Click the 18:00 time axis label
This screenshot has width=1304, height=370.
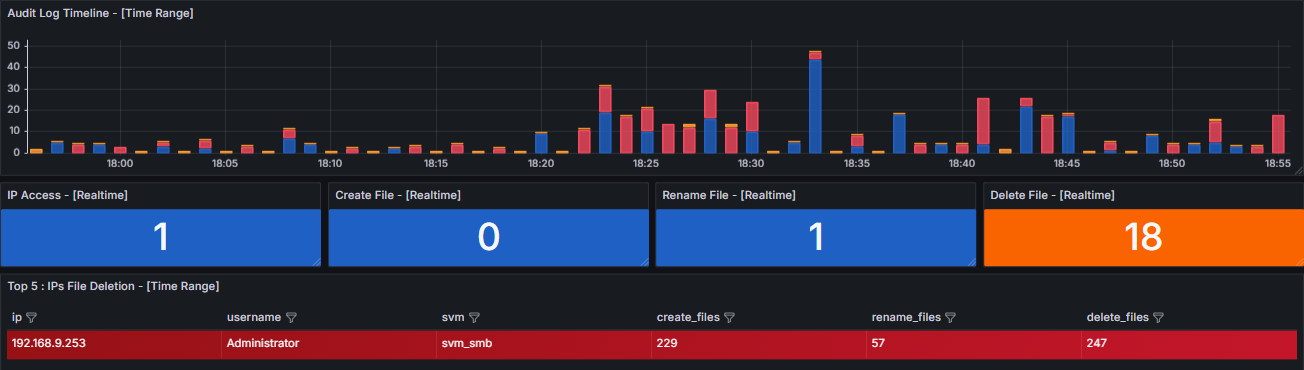(x=120, y=162)
